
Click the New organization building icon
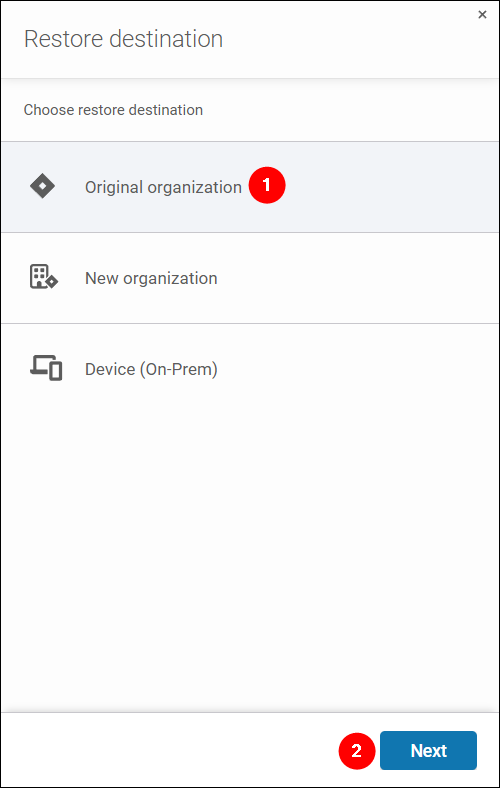[44, 277]
